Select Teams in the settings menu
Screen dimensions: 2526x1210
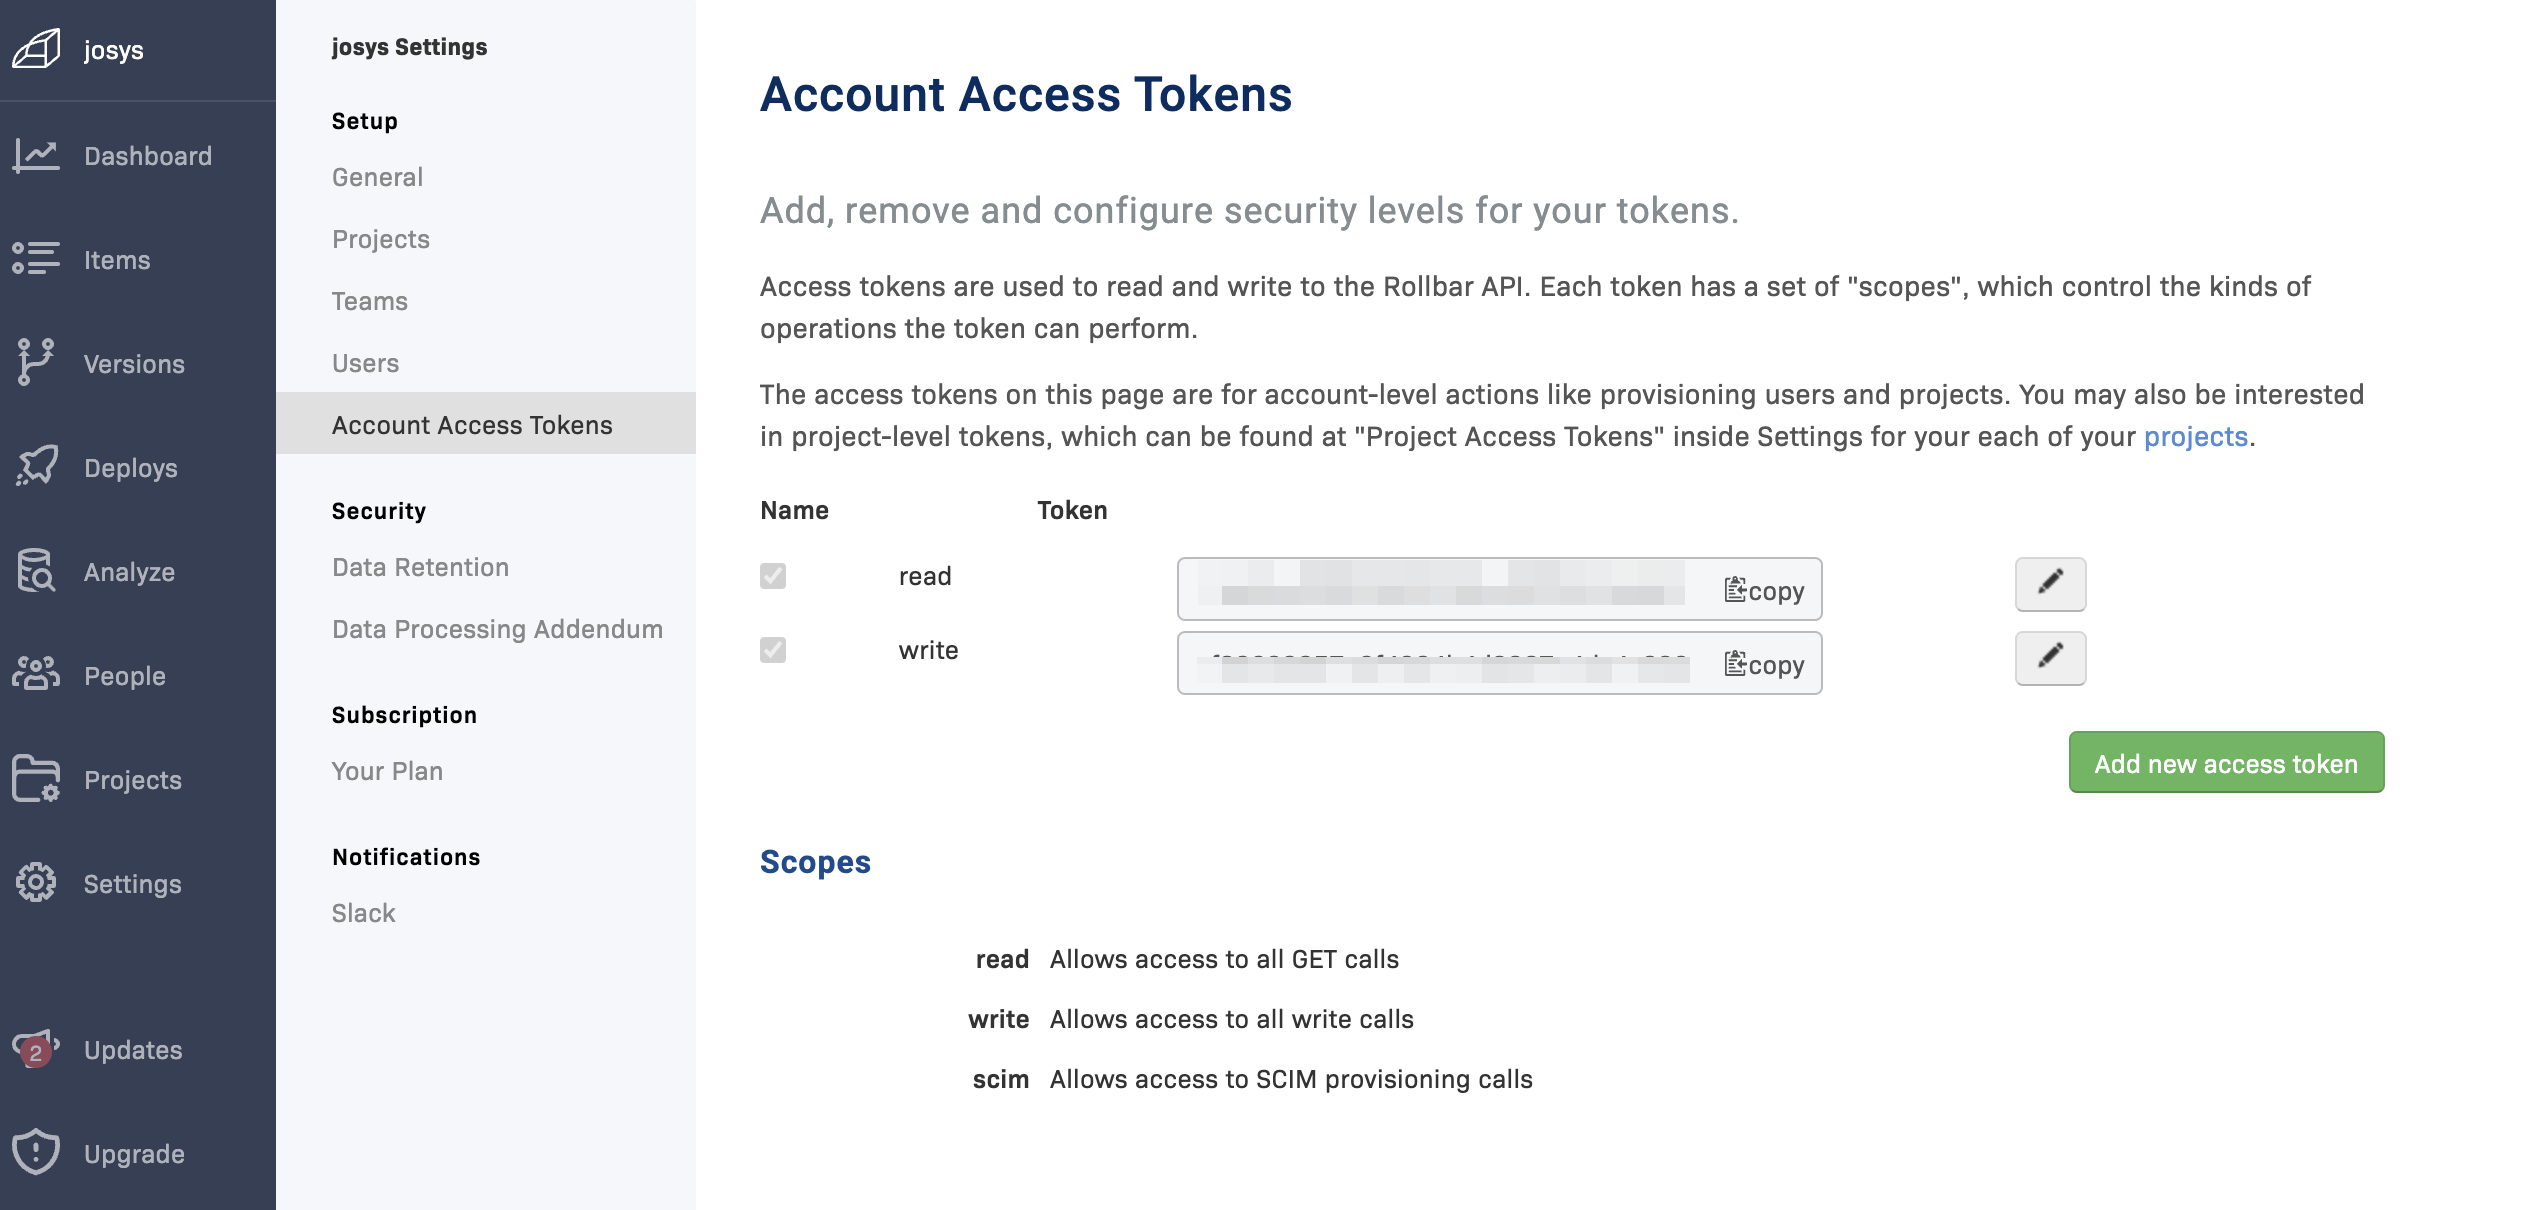pyautogui.click(x=370, y=301)
